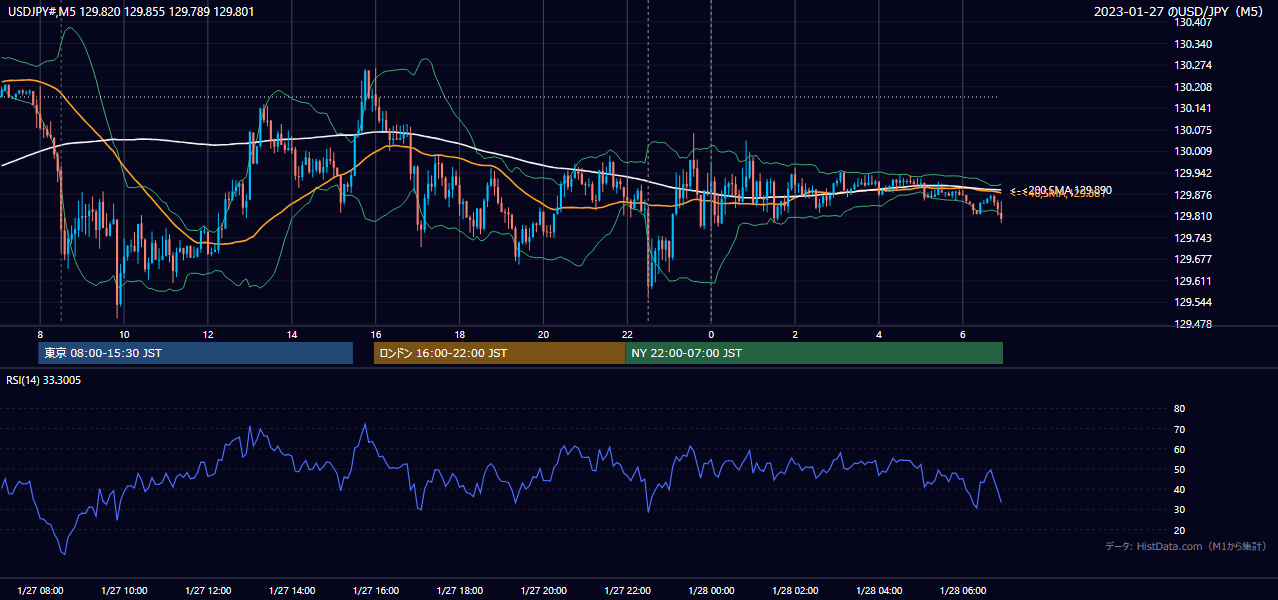This screenshot has width=1278, height=600.
Task: Click price axis value 130.340
Action: 1192,44
